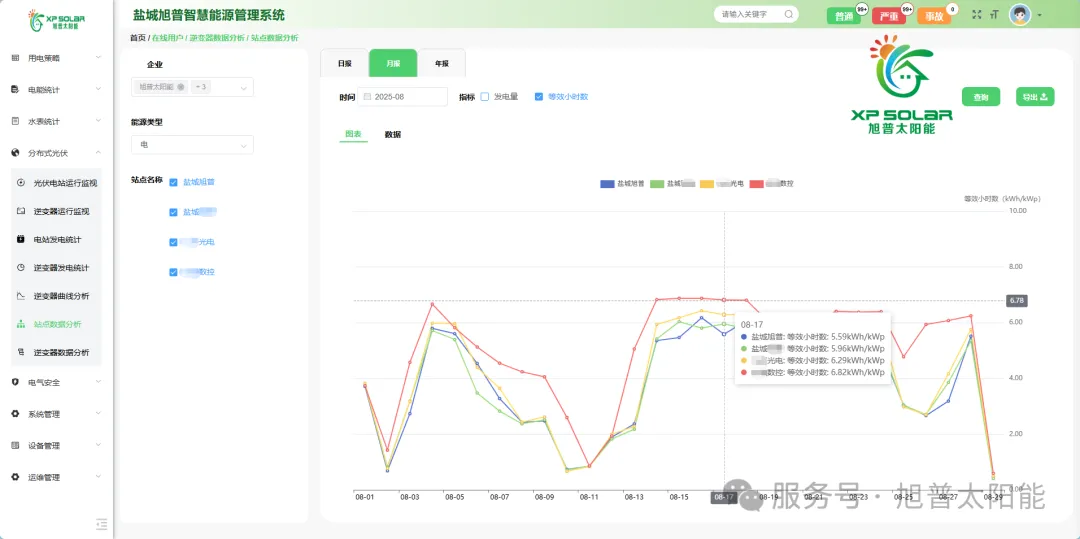Viewport: 1080px width, 539px height.
Task: Remove the 旭普太阳能 tag from 企业 field
Action: tap(181, 87)
